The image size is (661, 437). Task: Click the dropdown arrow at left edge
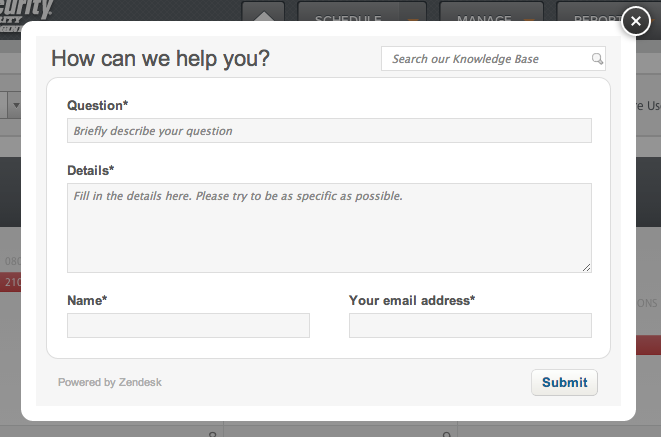[16, 105]
